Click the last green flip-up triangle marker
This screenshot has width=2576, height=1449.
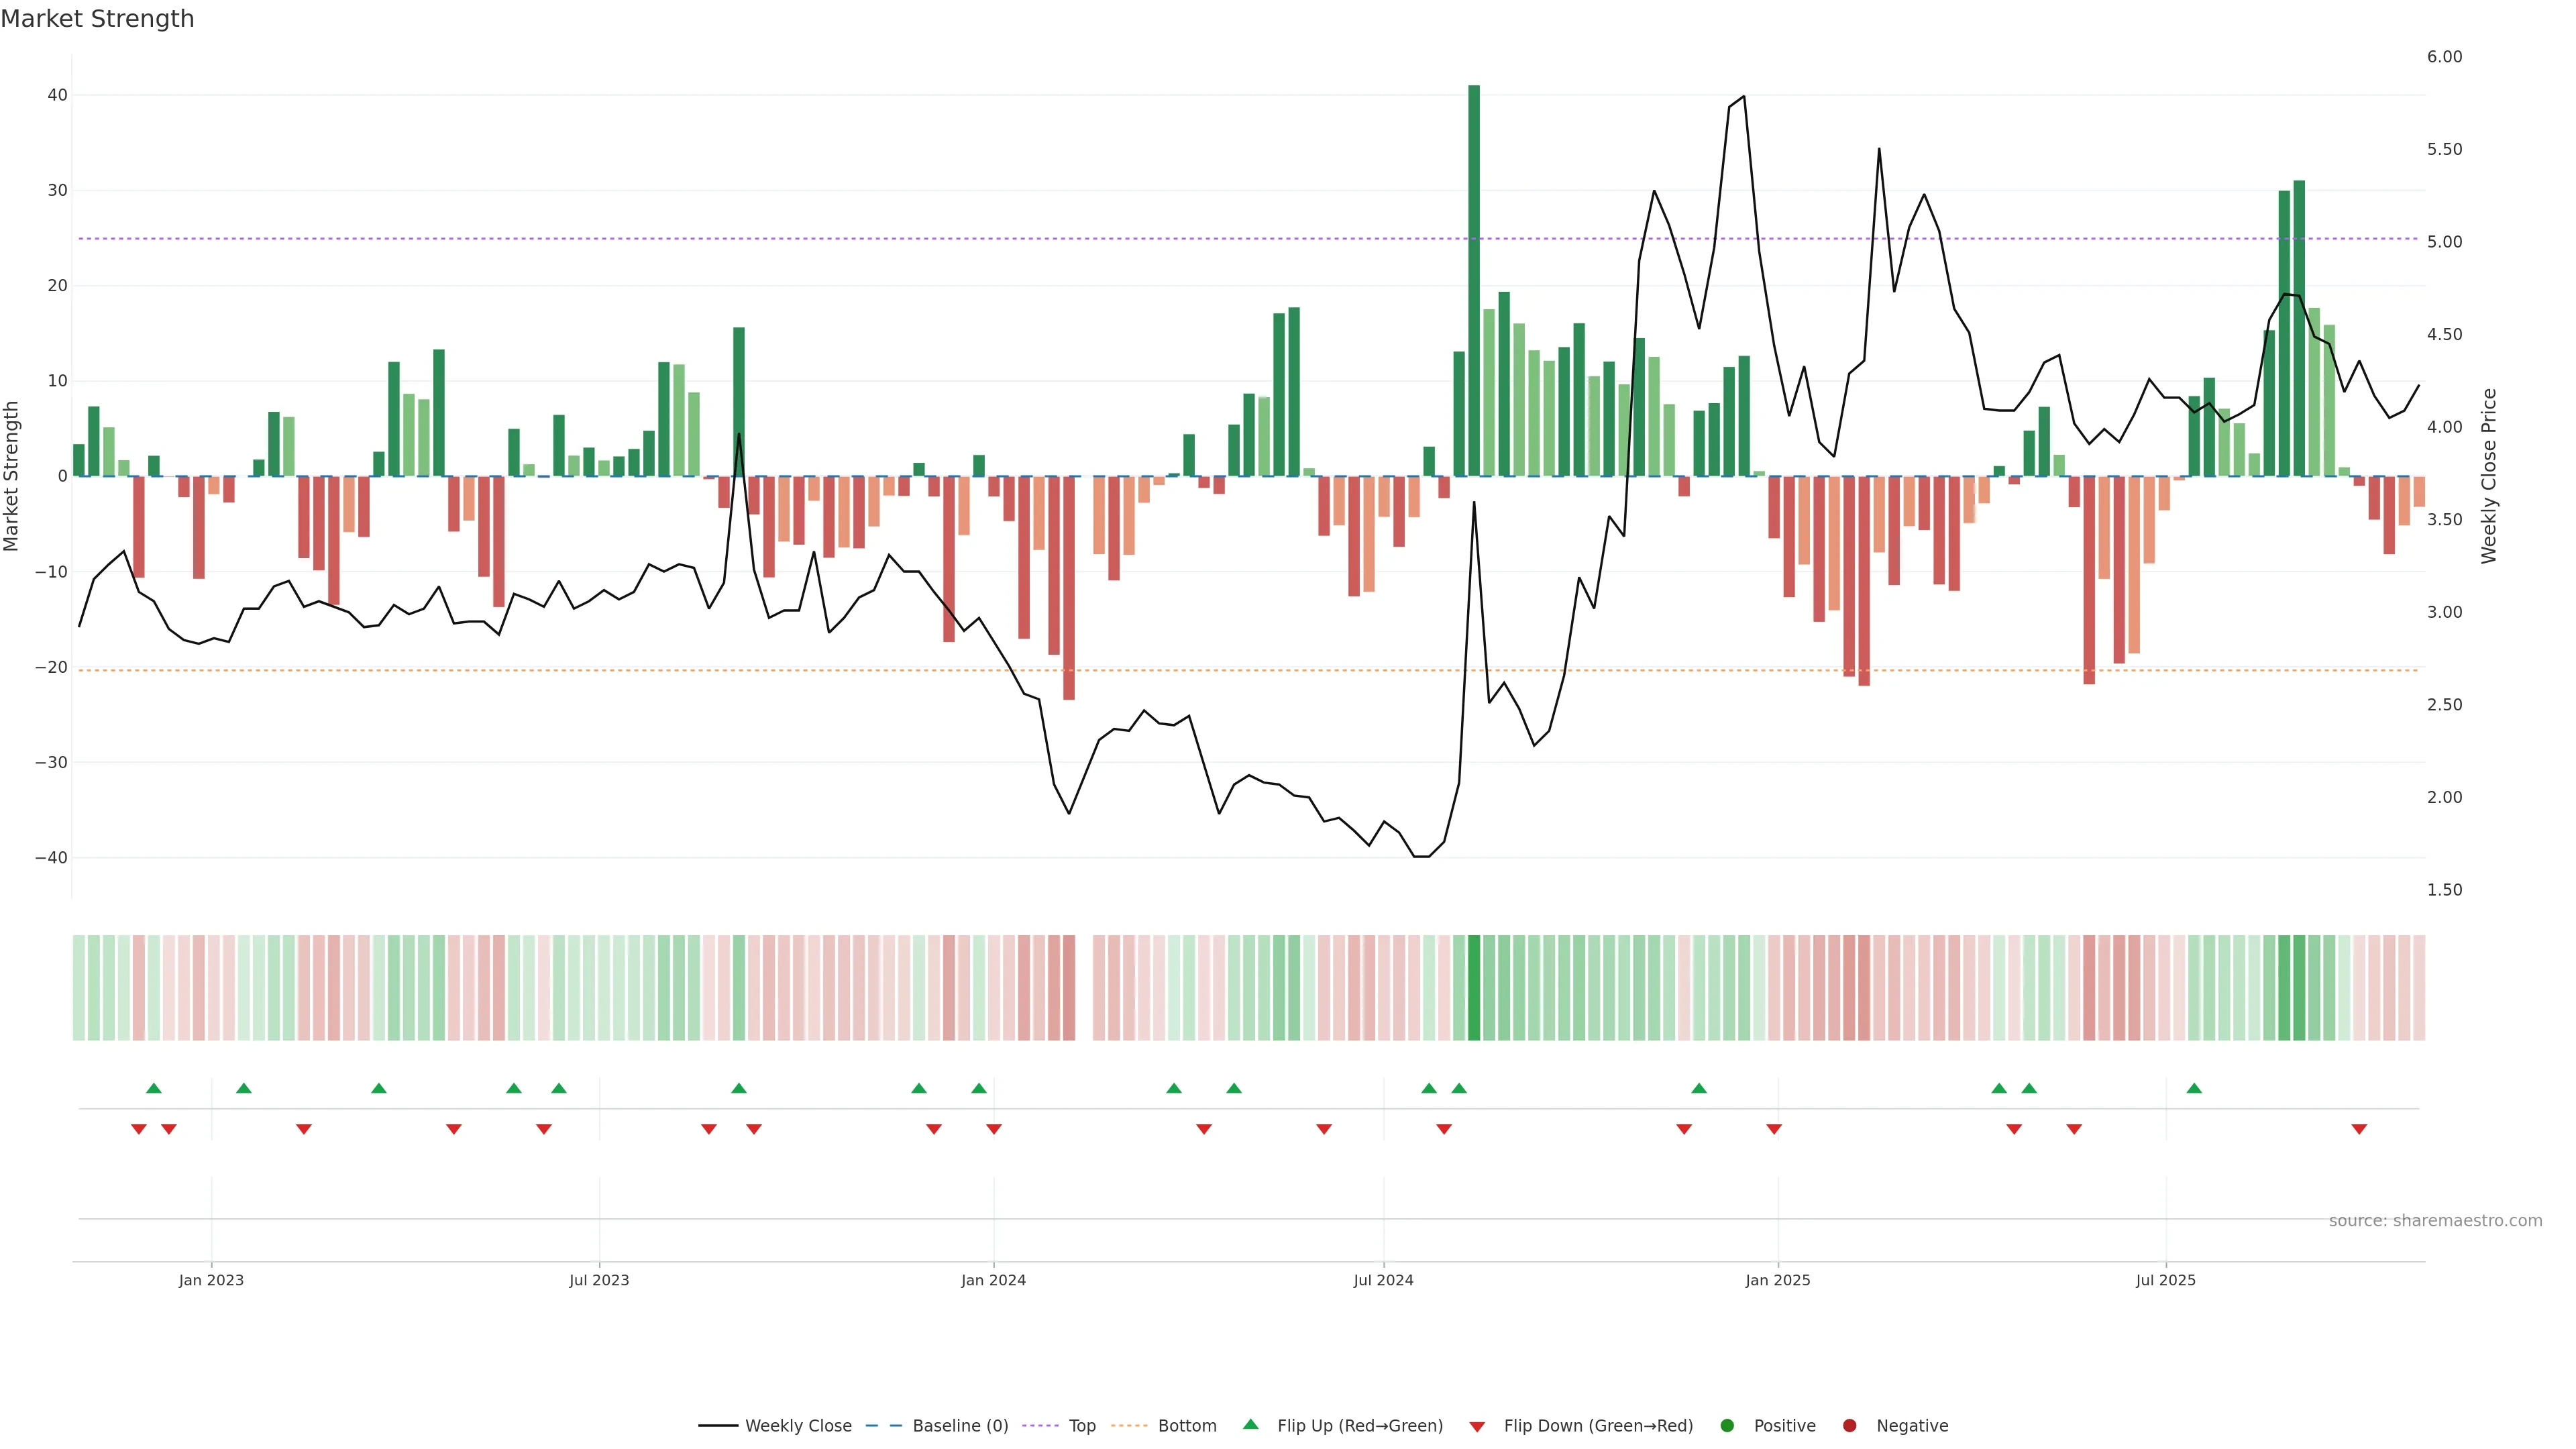[2194, 1088]
